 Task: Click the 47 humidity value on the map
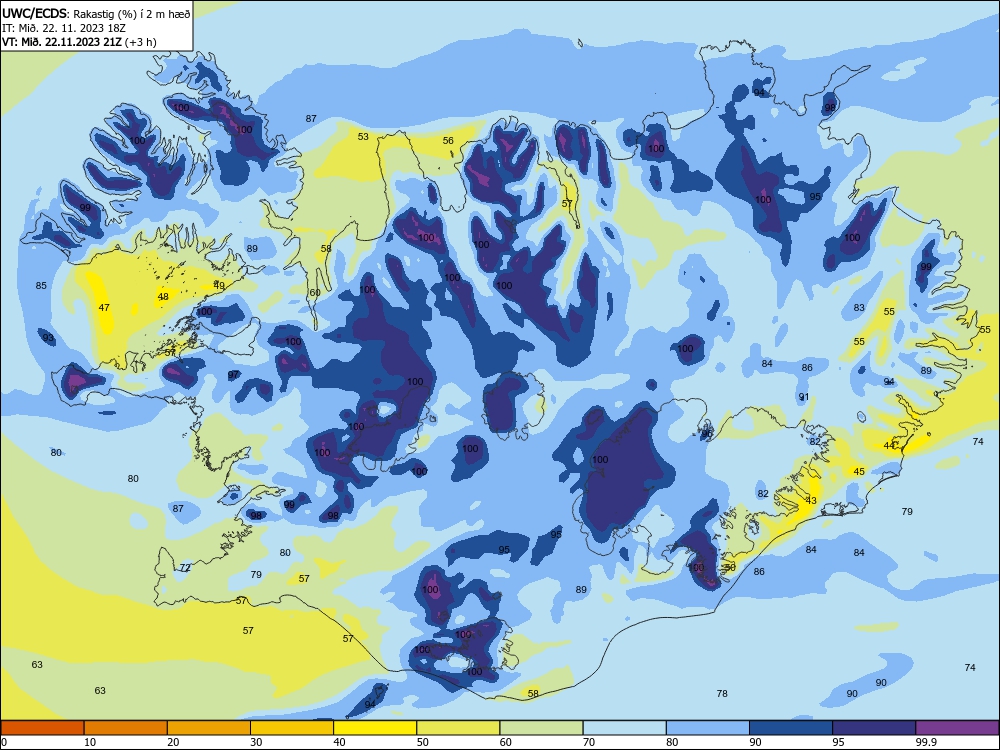point(104,307)
